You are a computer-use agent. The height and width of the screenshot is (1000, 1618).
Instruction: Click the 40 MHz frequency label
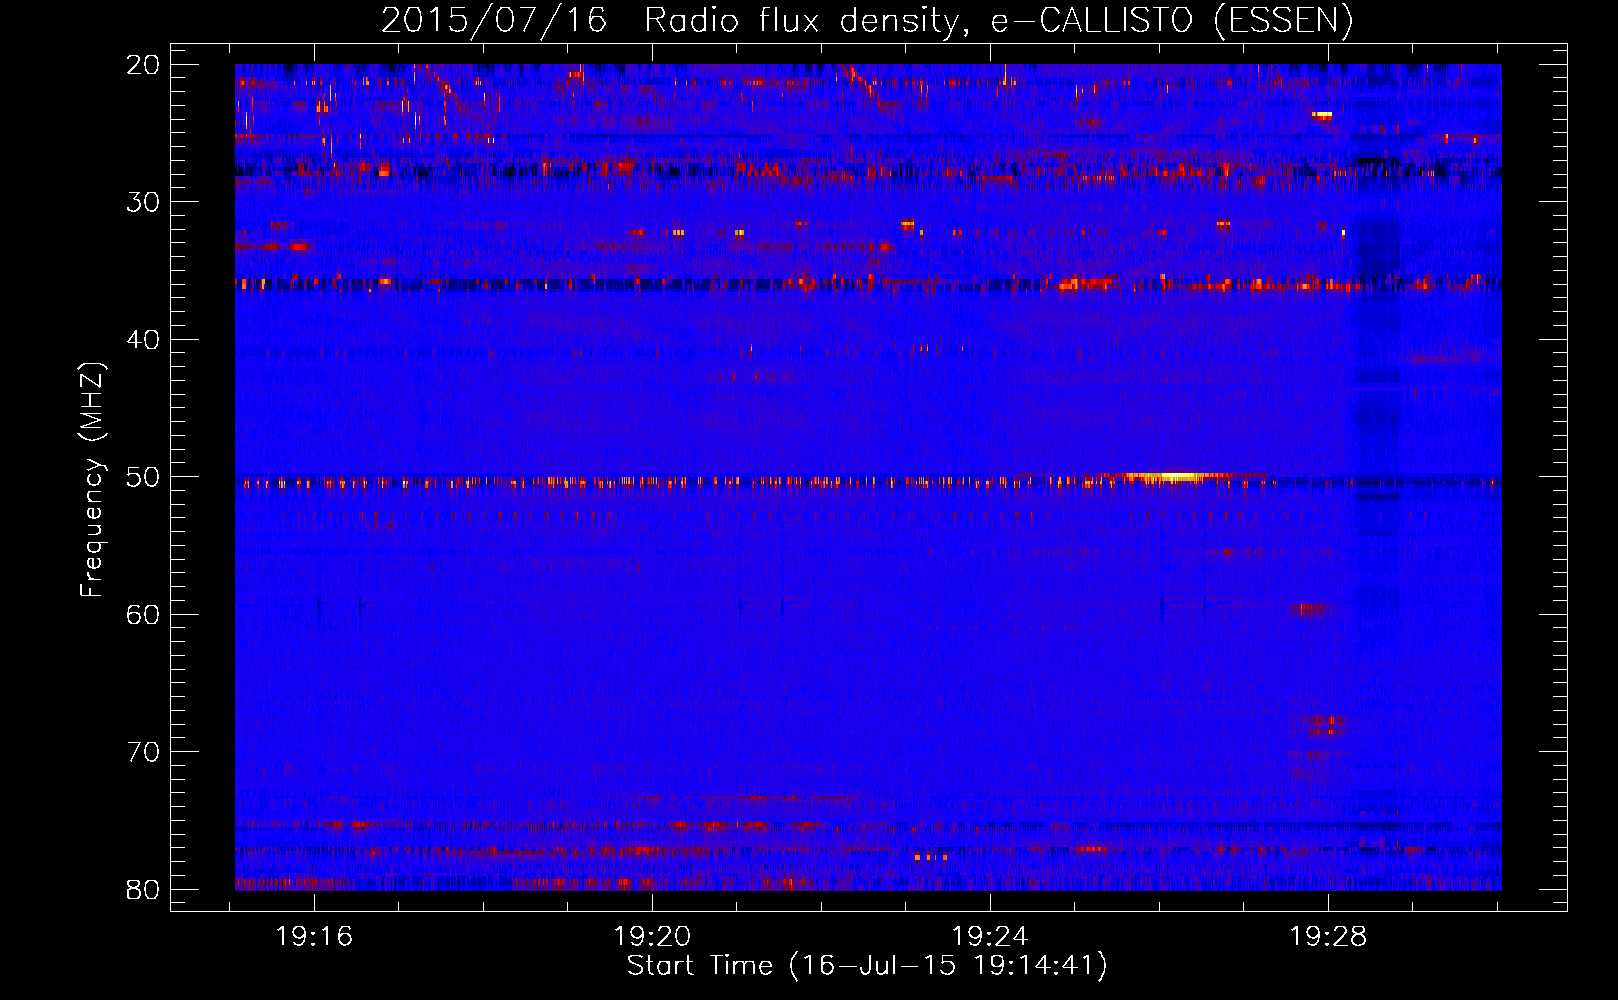(x=143, y=340)
